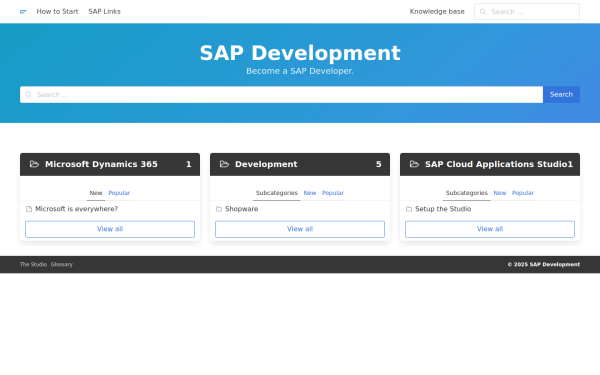Click View all in Microsoft Dynamics 365 card

[110, 229]
